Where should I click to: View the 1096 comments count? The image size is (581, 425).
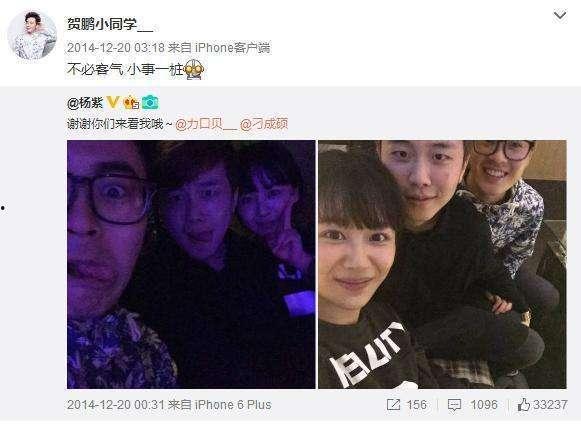(484, 405)
